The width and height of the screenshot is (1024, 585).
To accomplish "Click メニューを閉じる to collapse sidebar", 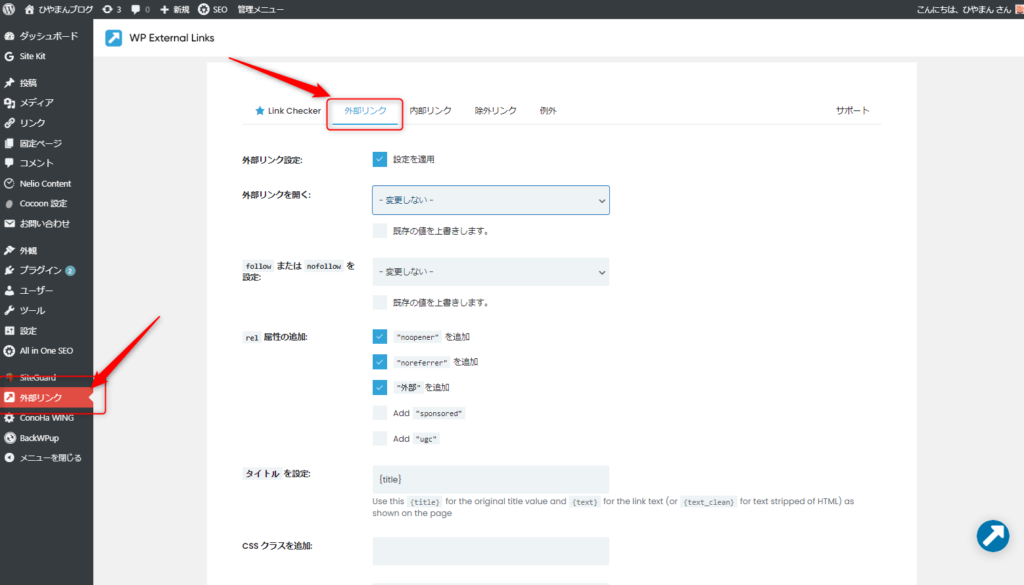I will (50, 458).
